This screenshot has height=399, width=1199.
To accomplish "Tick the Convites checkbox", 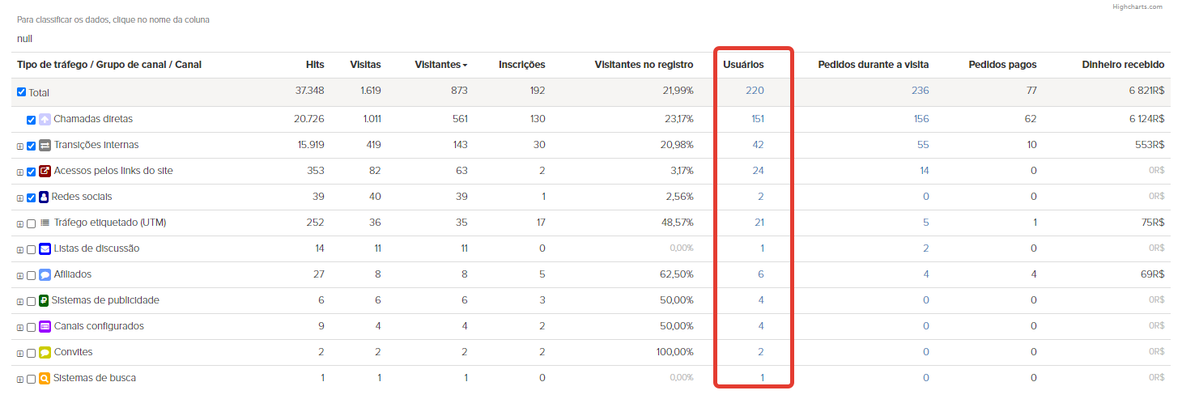I will 31,352.
